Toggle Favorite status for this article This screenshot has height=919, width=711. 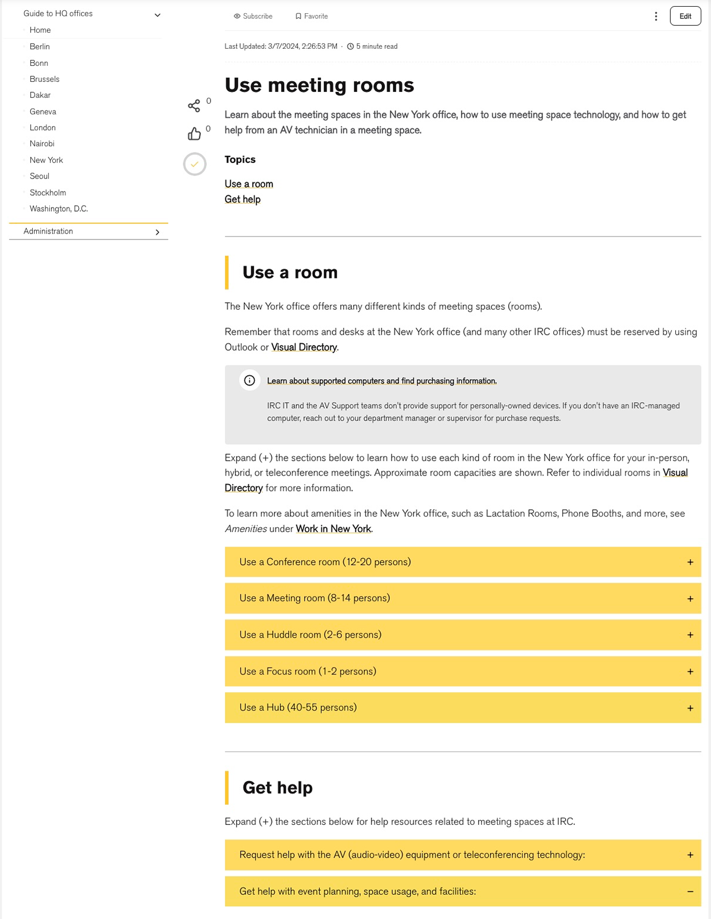[x=310, y=16]
